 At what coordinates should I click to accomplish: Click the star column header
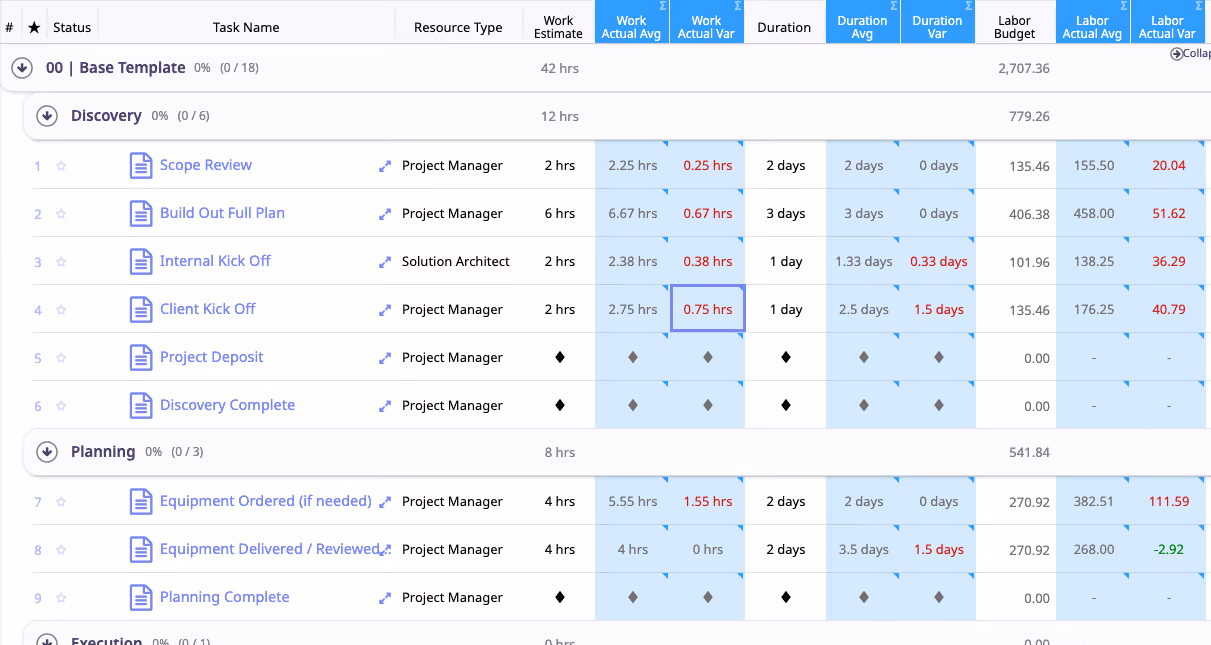(34, 27)
